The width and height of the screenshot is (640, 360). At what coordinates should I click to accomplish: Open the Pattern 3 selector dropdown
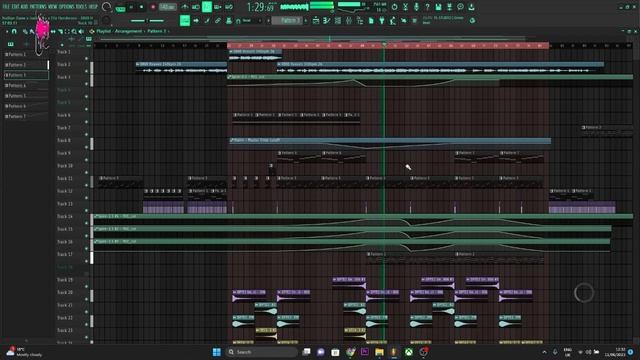(x=287, y=20)
